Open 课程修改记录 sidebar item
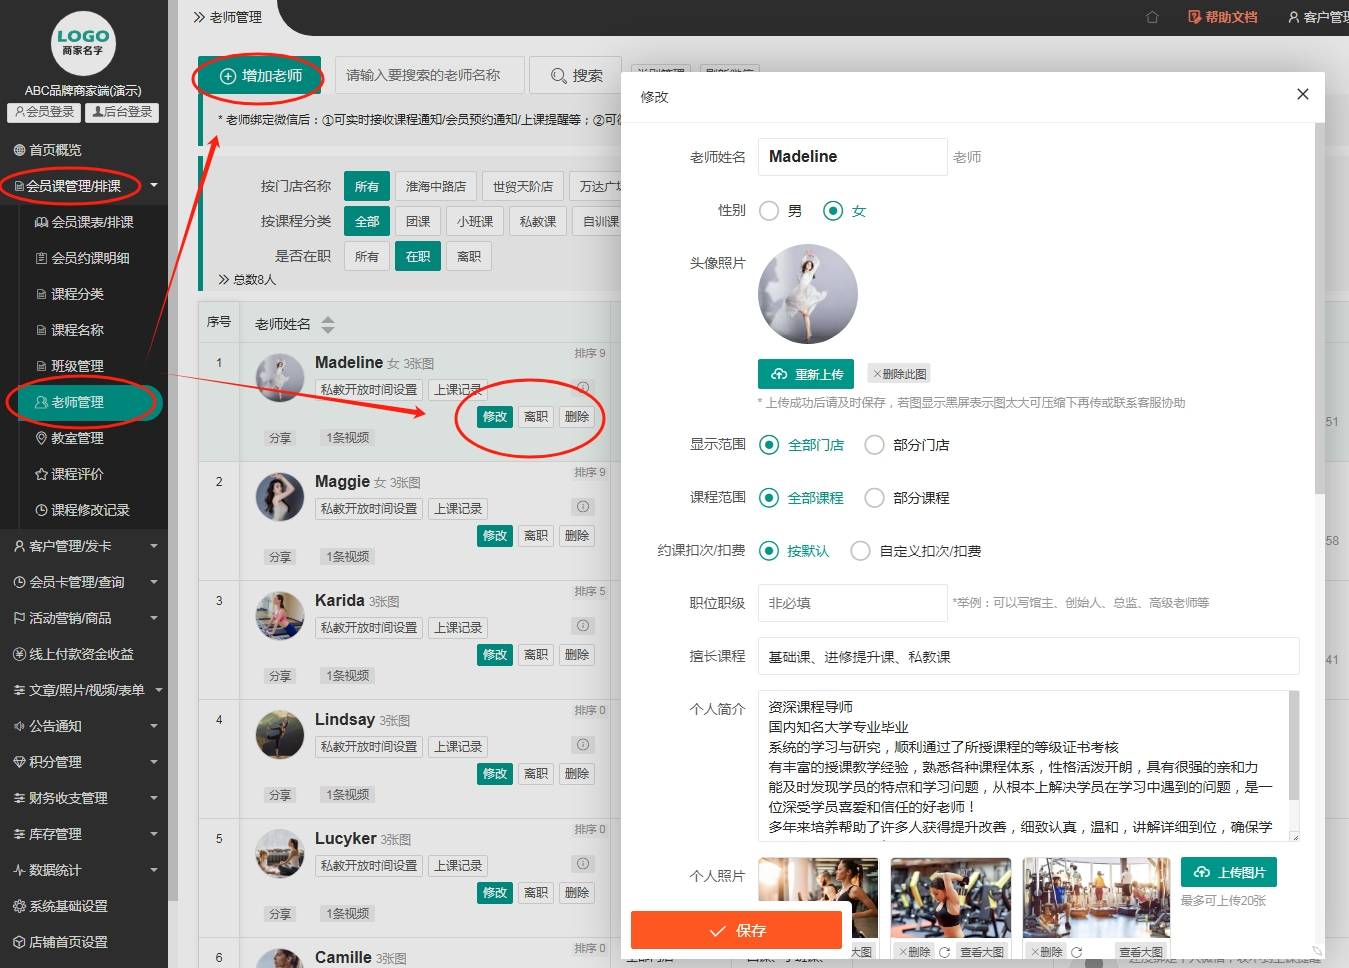This screenshot has width=1349, height=968. click(82, 510)
